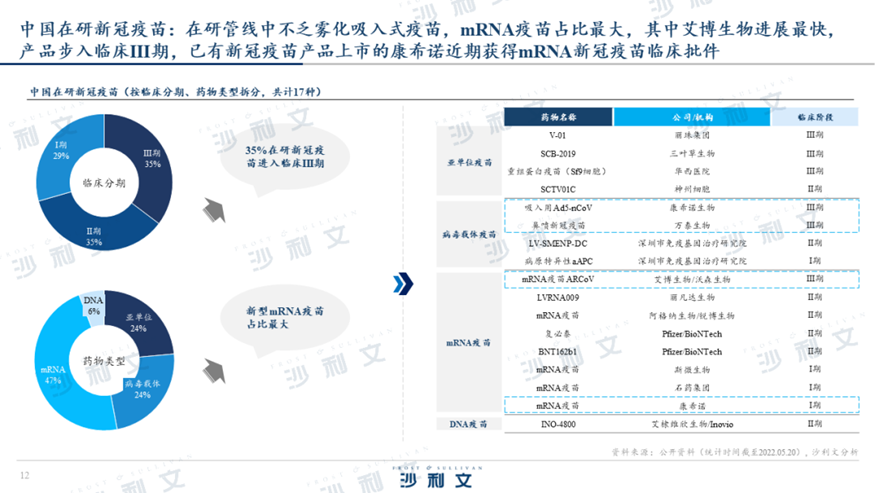Click Pfizer/BioNTech in the 复必泰 row
Image resolution: width=875 pixels, height=493 pixels.
coord(692,334)
